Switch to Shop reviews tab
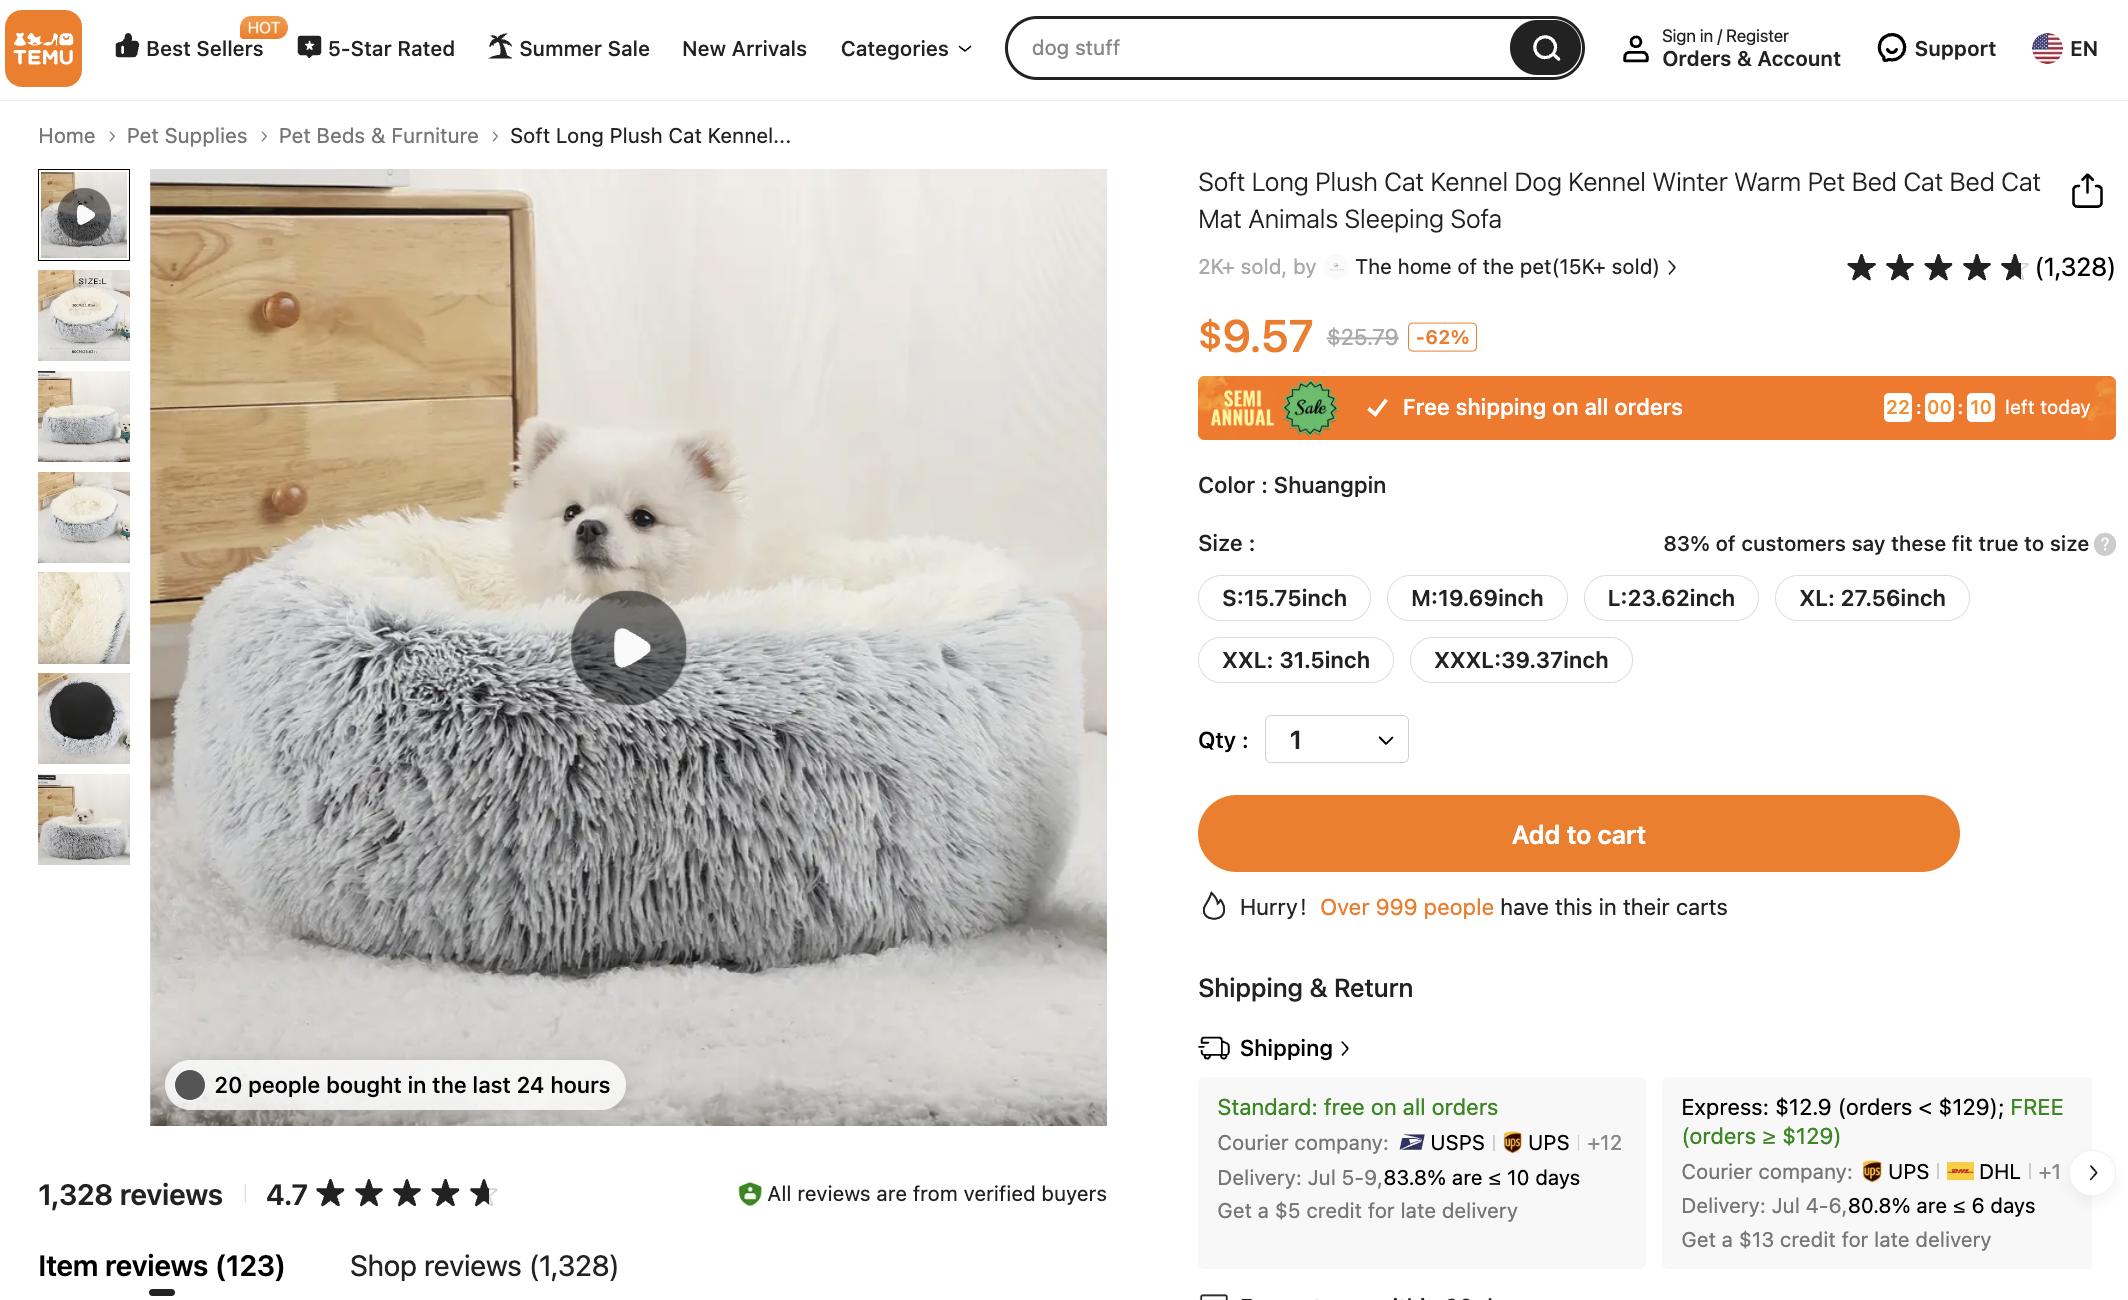The width and height of the screenshot is (2128, 1300). tap(484, 1266)
